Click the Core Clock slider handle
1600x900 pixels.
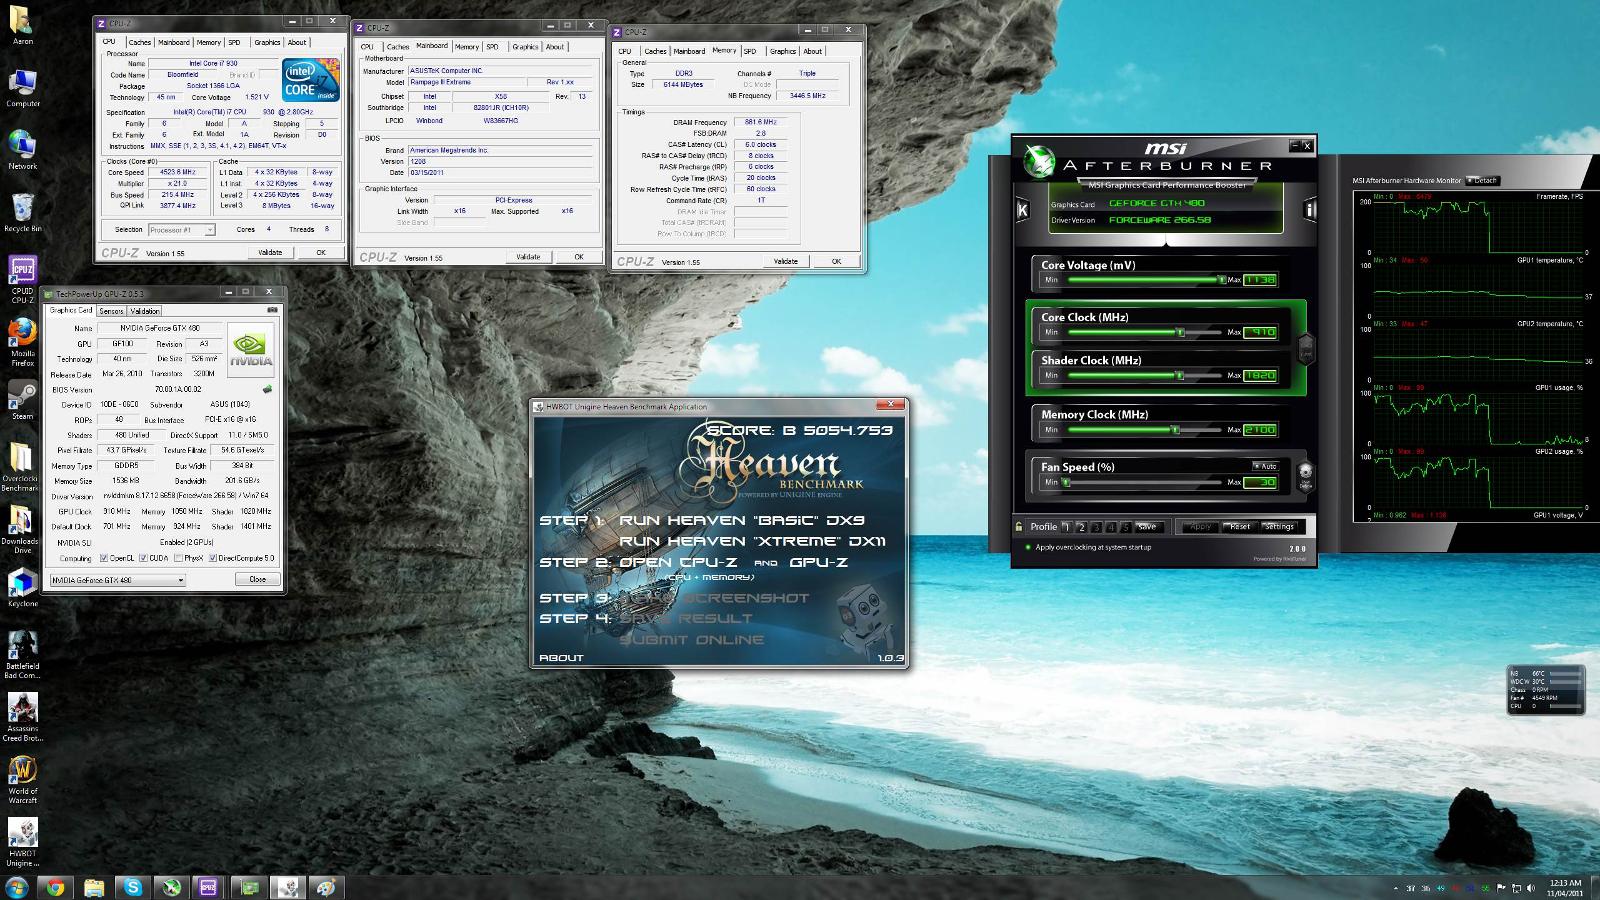tap(1180, 332)
